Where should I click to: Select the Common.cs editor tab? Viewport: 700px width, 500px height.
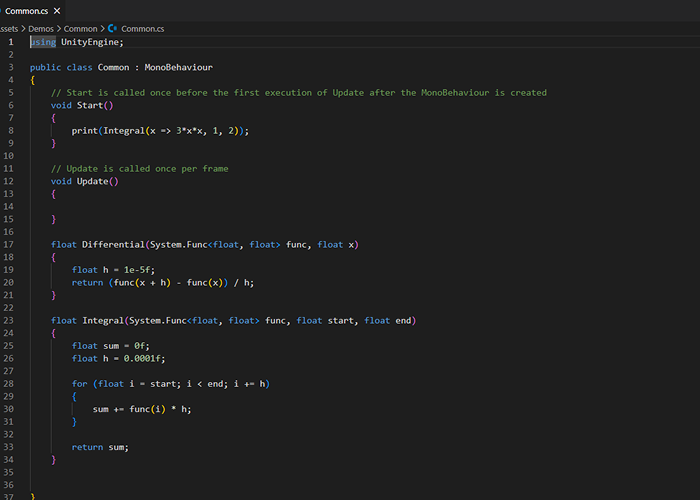pos(26,10)
